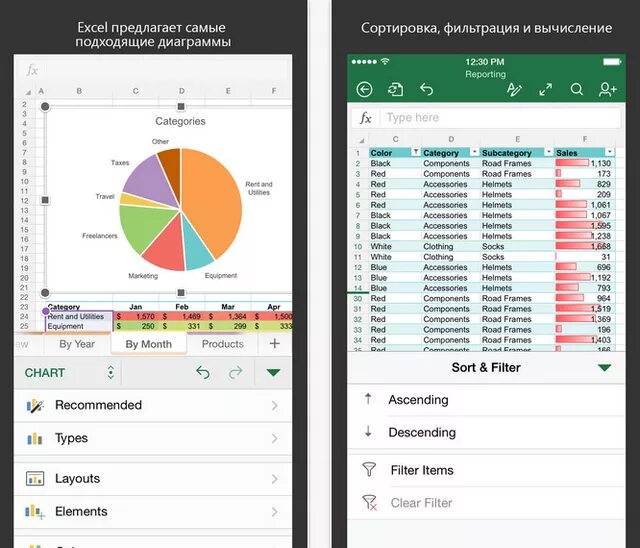Click the Ascending up arrow icon
Viewport: 640px width, 548px height.
pos(368,399)
